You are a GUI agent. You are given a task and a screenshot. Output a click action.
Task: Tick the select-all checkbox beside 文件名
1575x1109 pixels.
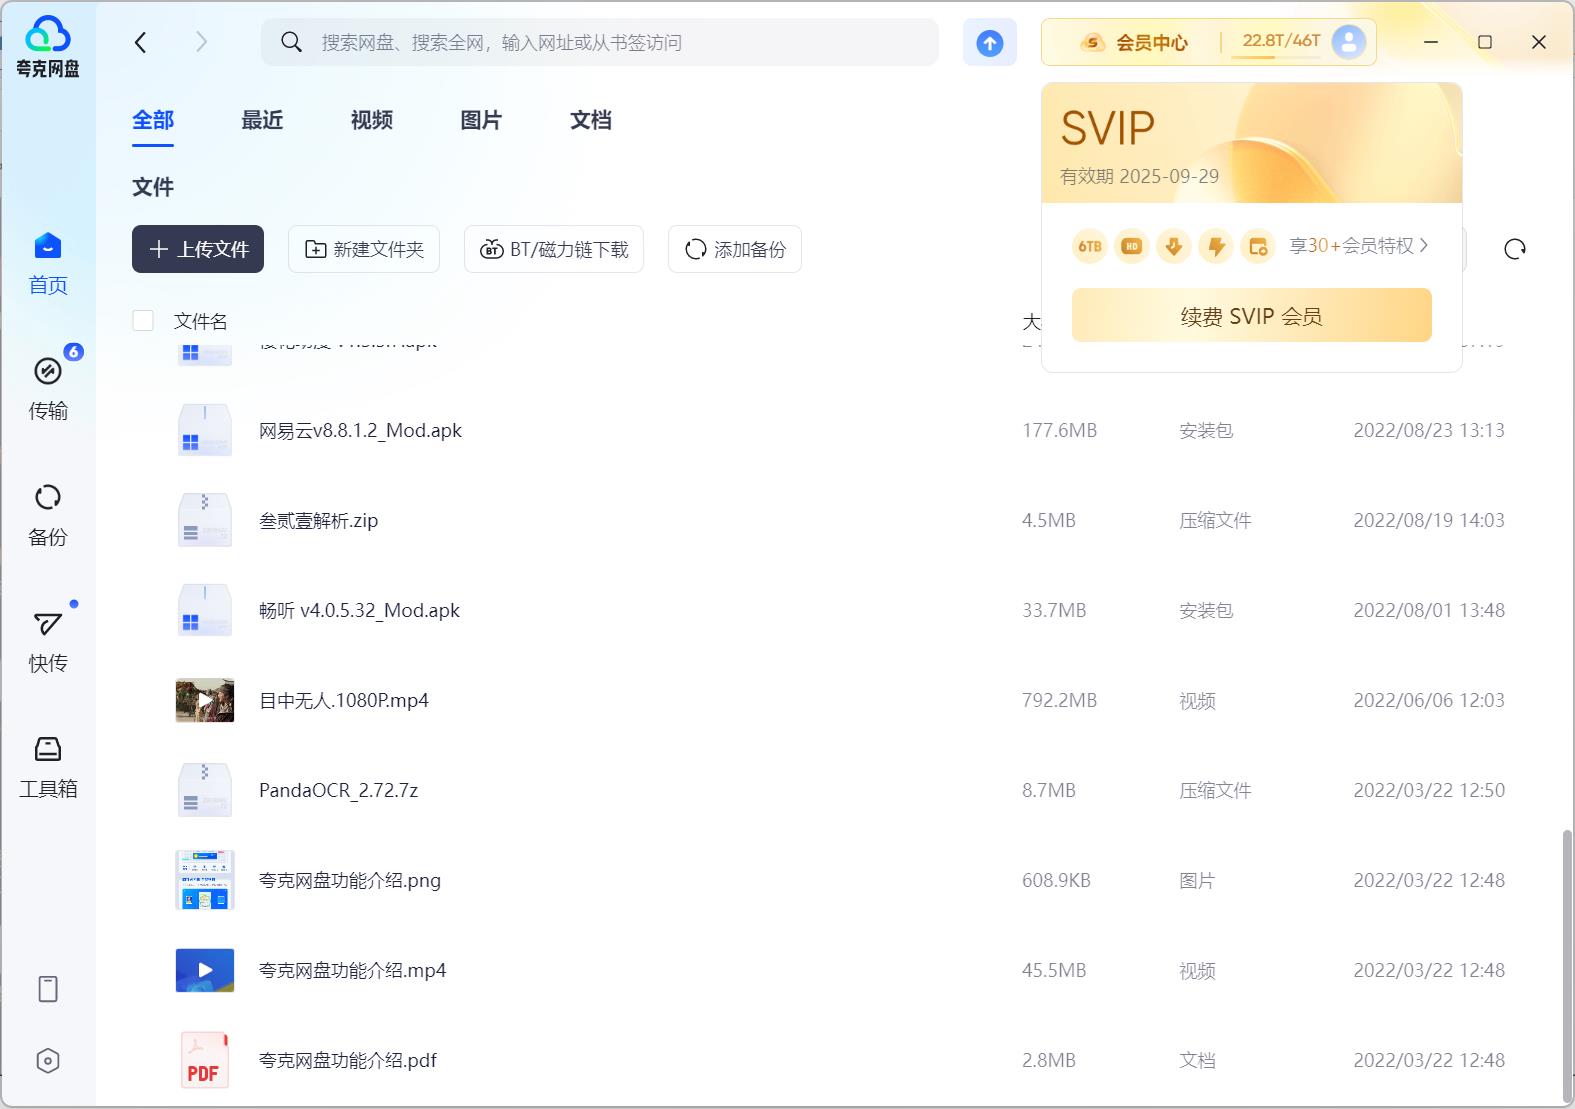coord(143,320)
